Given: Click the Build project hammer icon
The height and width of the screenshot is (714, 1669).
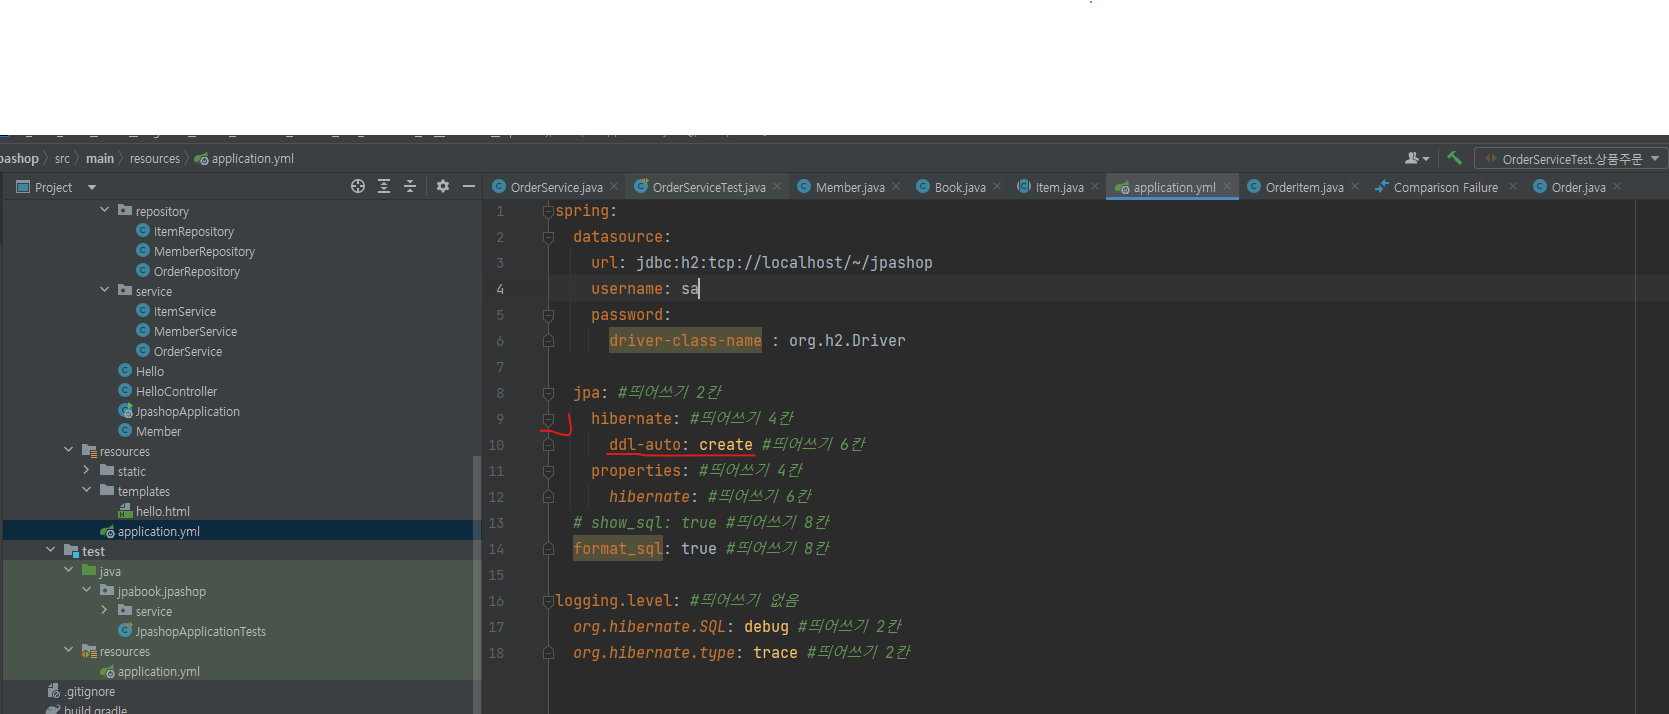Looking at the screenshot, I should (x=1454, y=158).
